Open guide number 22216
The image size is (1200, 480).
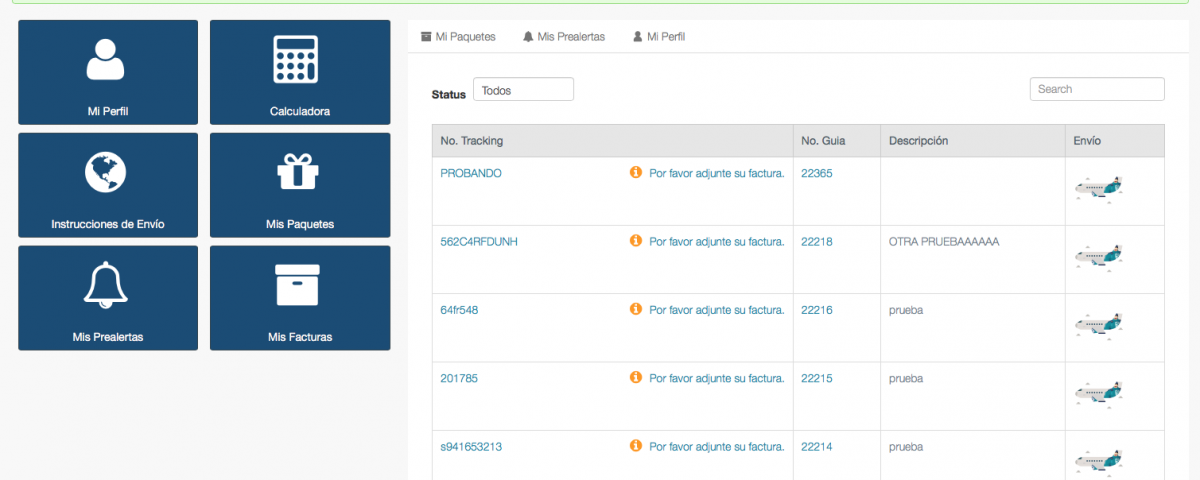(817, 310)
